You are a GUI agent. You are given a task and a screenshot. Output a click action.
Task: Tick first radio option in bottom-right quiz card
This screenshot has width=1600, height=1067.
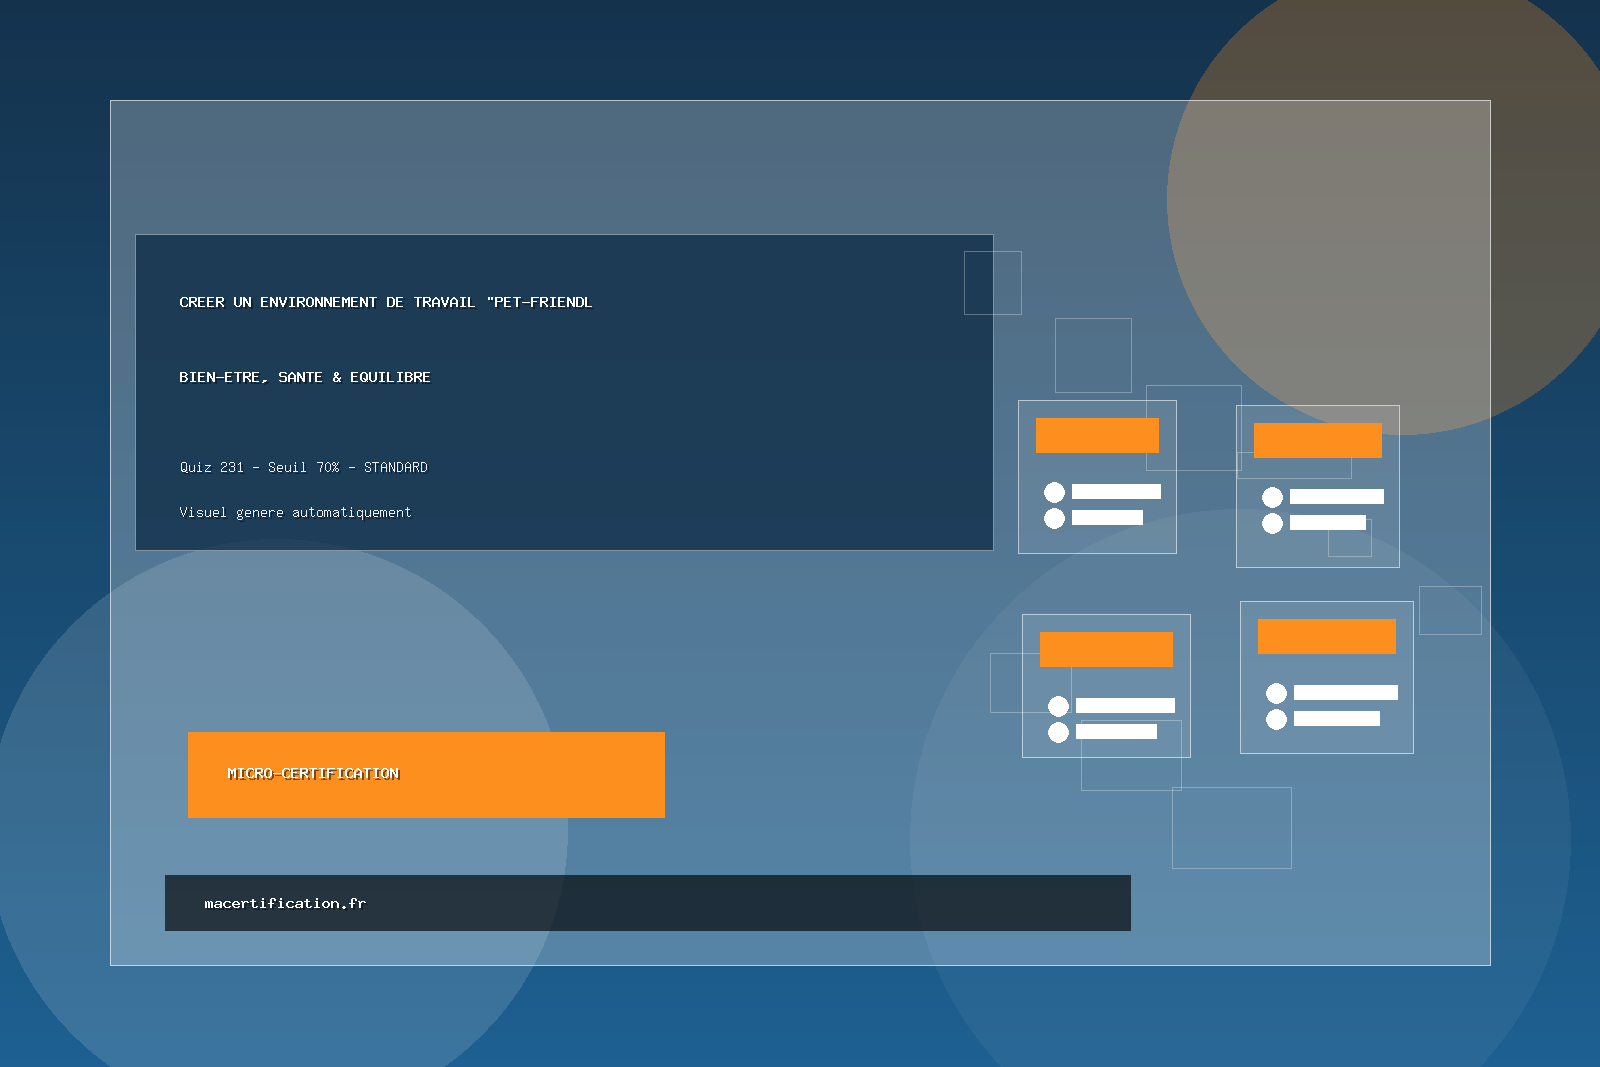tap(1276, 693)
